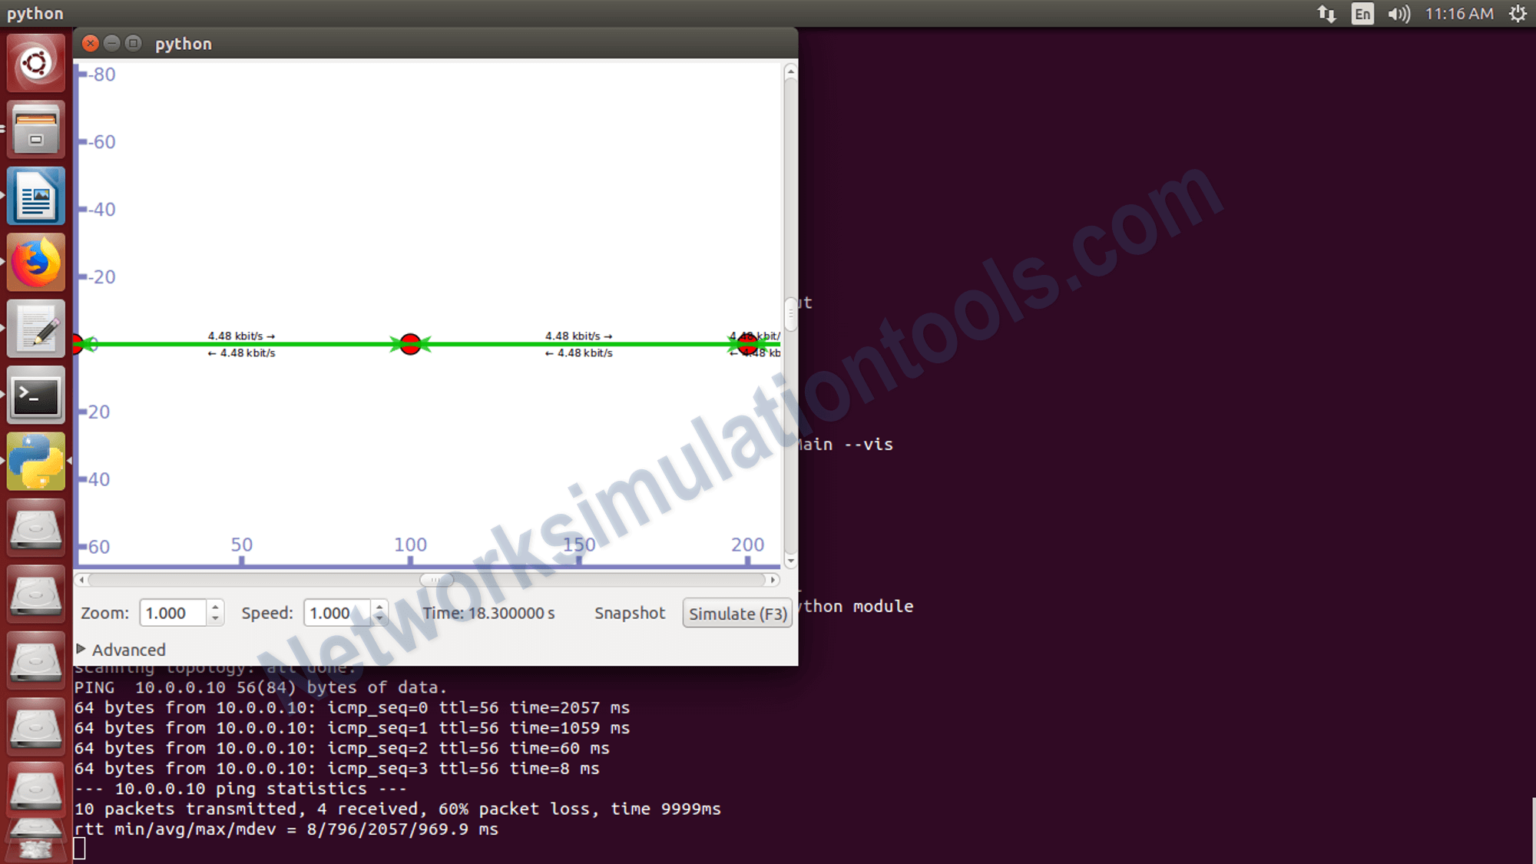Launch Firefox from the launcher

coord(35,262)
